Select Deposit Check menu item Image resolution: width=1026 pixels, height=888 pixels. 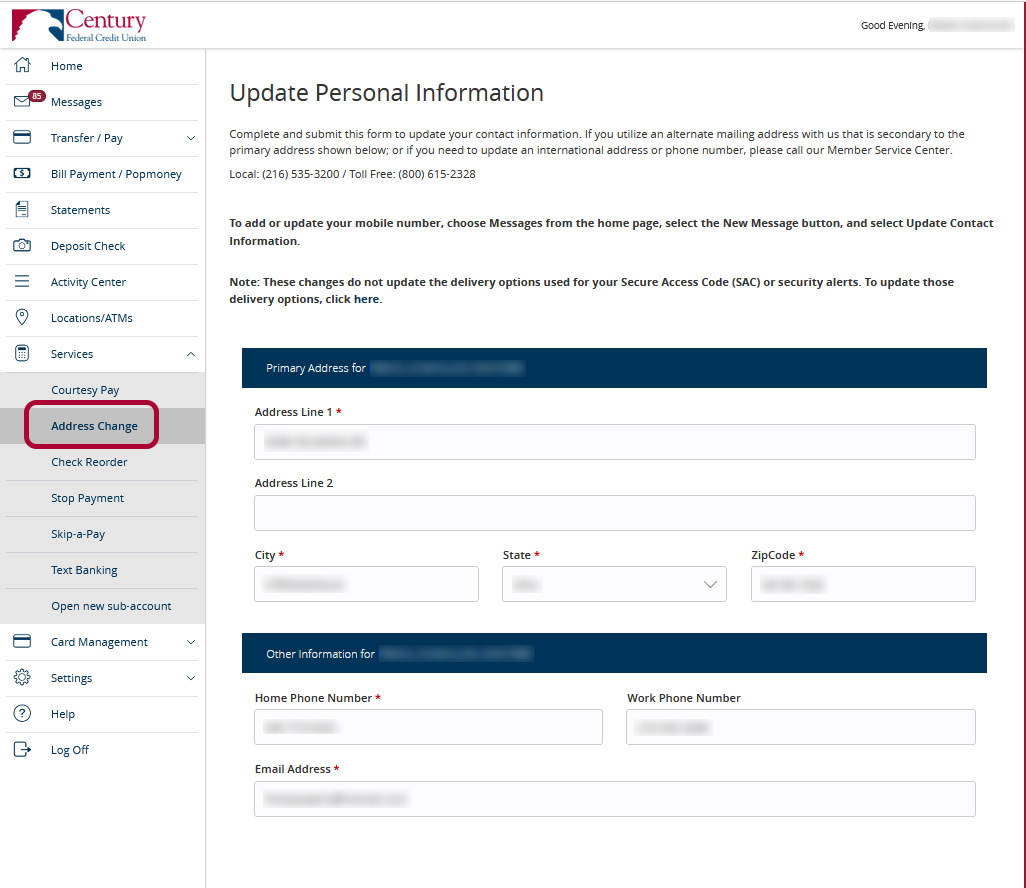coord(88,245)
